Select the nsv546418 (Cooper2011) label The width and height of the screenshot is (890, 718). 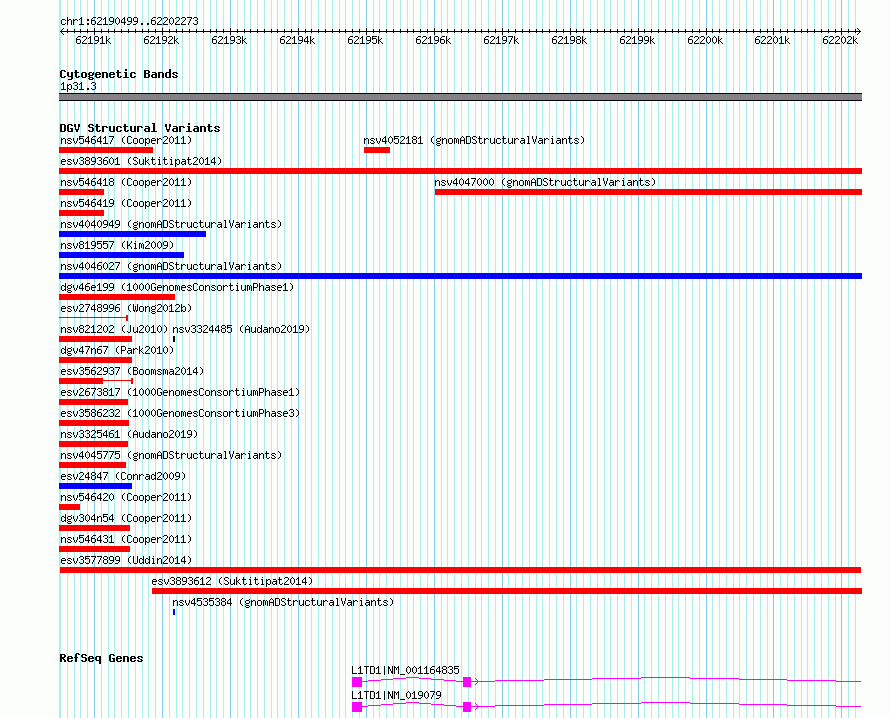click(x=126, y=182)
